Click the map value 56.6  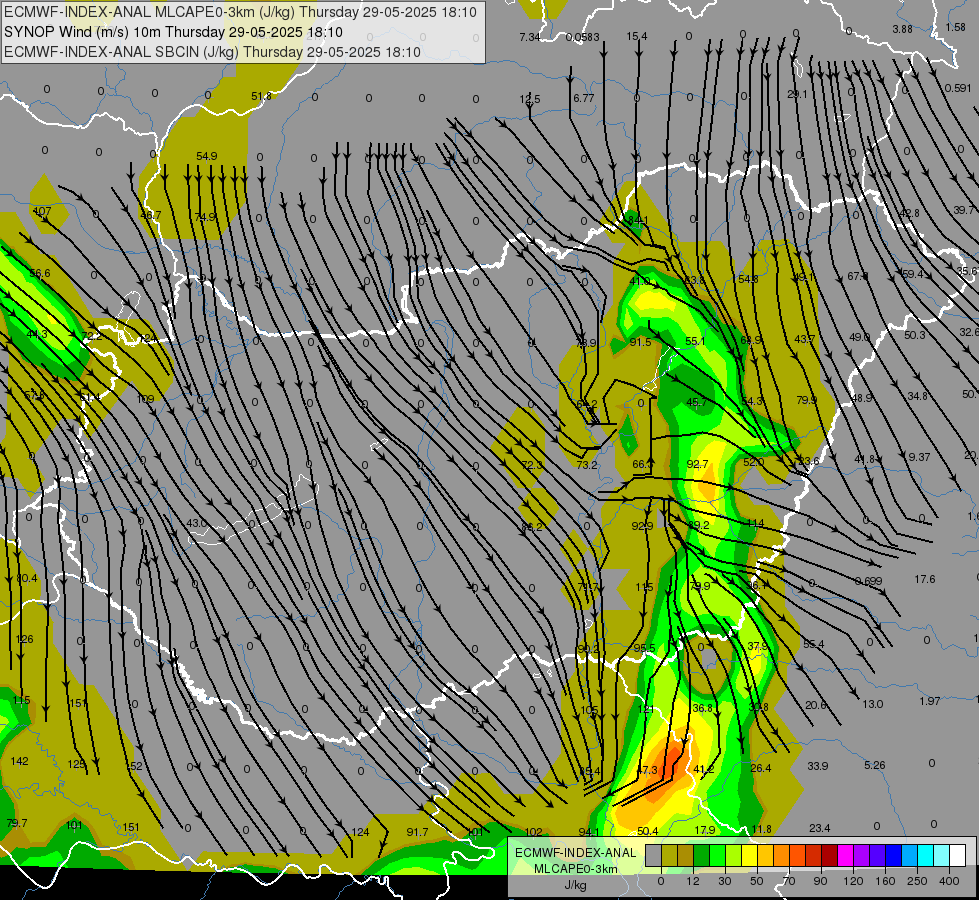(x=40, y=274)
